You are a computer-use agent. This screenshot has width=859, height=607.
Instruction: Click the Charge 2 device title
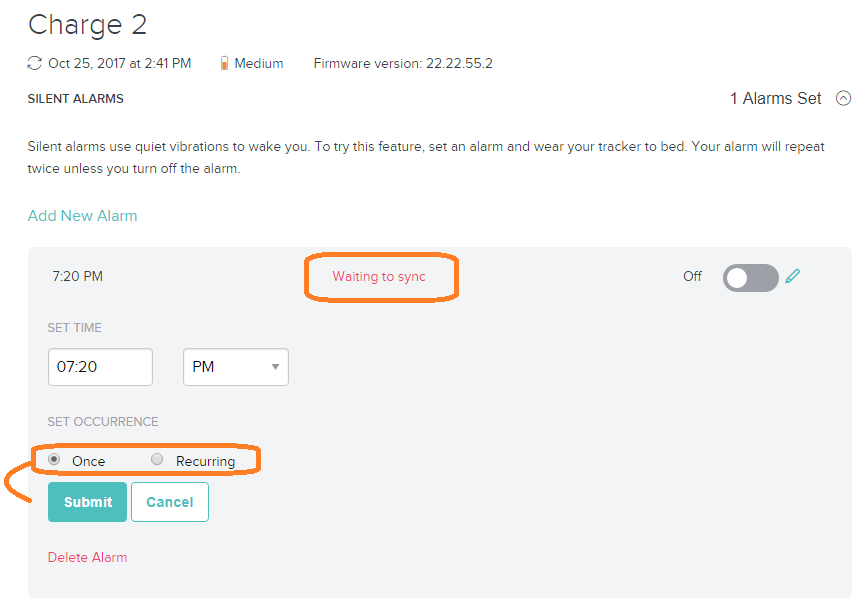pos(88,25)
